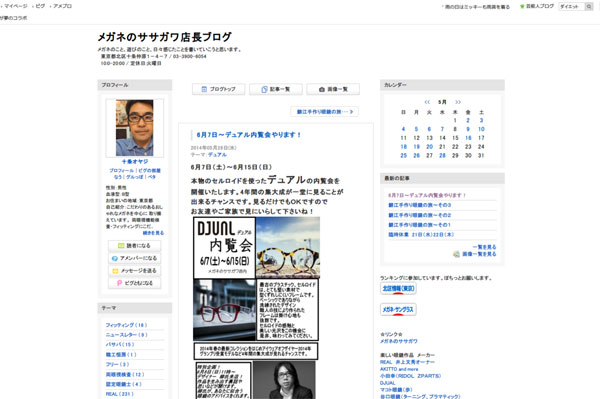
Task: Select day 3 in the calendar
Action: click(481, 120)
